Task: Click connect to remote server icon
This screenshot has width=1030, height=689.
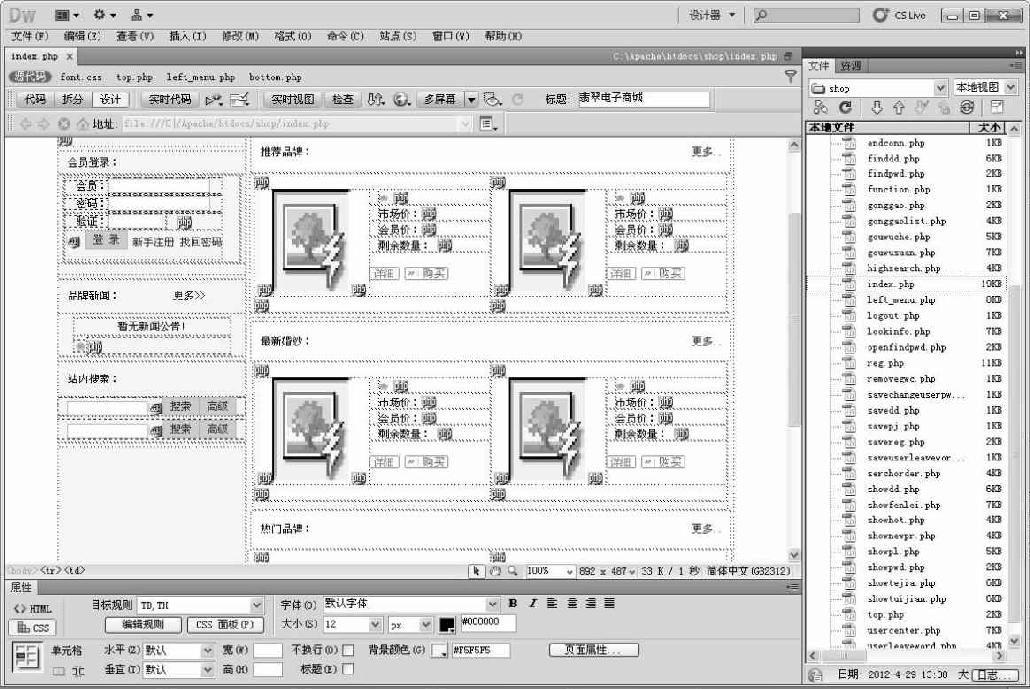Action: click(x=820, y=107)
